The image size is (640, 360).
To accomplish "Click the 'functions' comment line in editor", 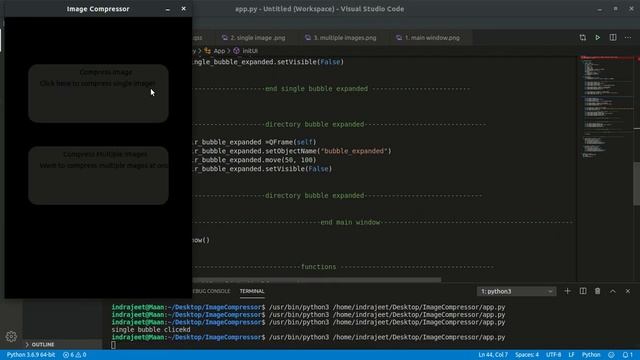I will click(343, 267).
